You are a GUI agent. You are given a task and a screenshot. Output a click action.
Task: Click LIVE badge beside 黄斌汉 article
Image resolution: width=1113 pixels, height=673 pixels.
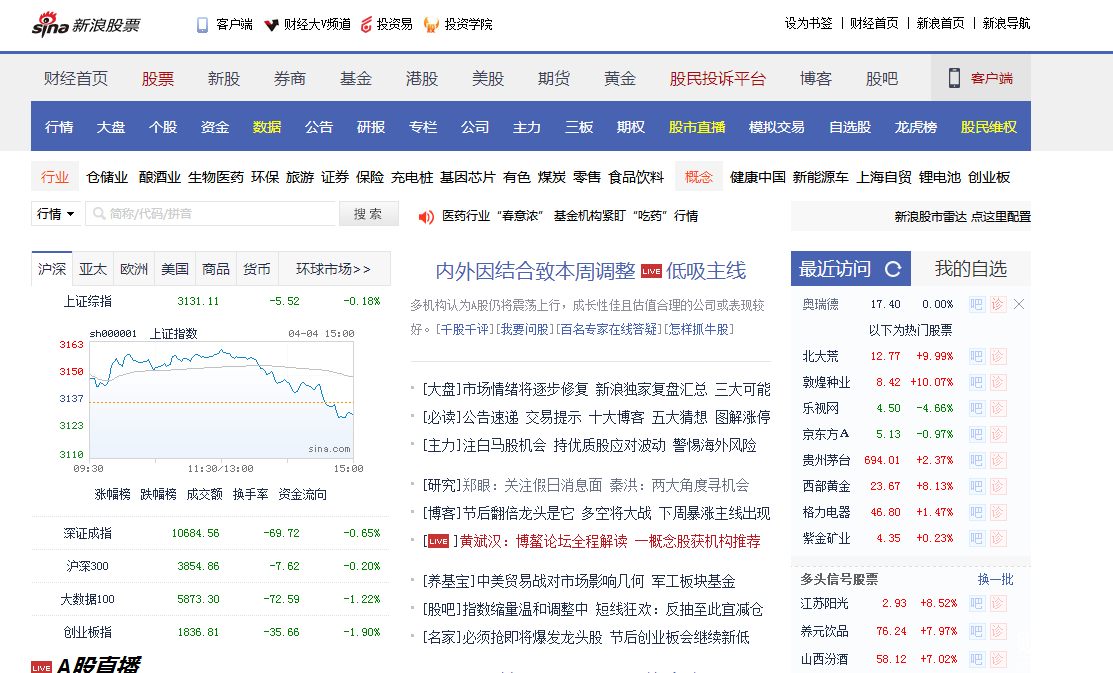(x=438, y=542)
